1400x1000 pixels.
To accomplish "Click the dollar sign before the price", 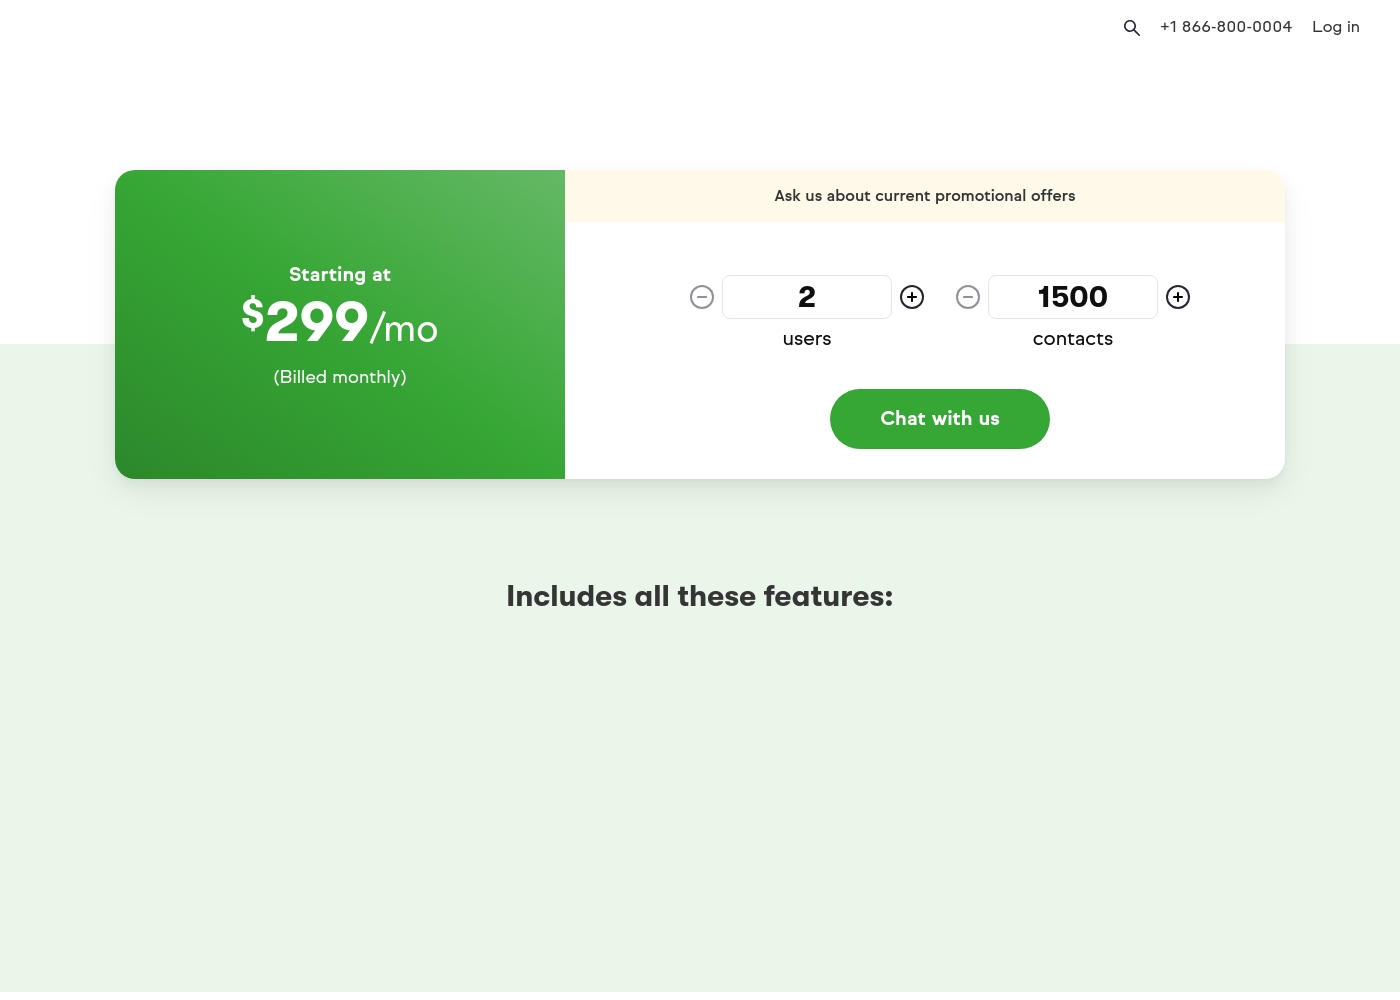I will (253, 313).
